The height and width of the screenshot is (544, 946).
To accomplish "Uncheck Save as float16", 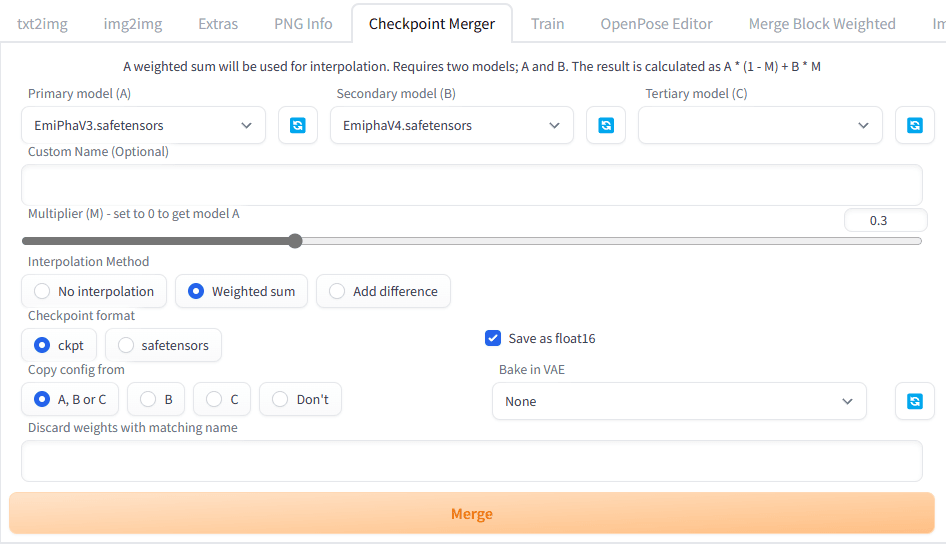I will [x=493, y=338].
